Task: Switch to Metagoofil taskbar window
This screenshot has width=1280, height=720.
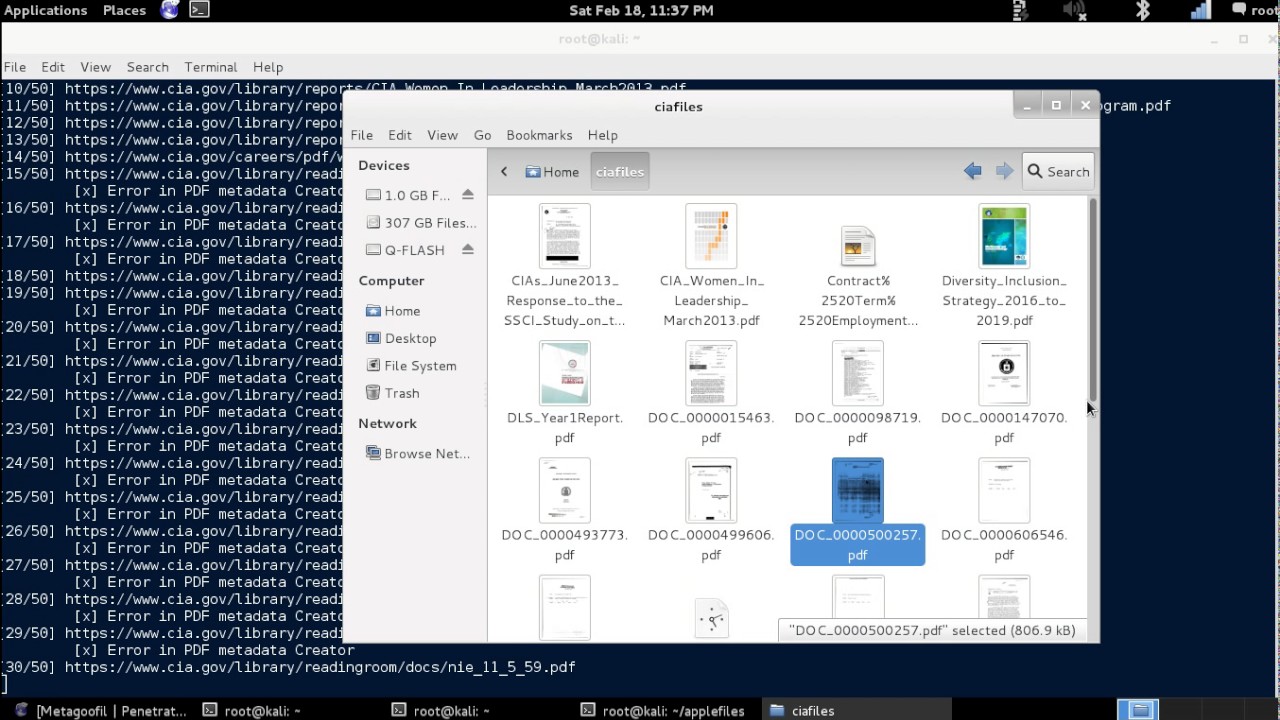Action: pyautogui.click(x=101, y=711)
